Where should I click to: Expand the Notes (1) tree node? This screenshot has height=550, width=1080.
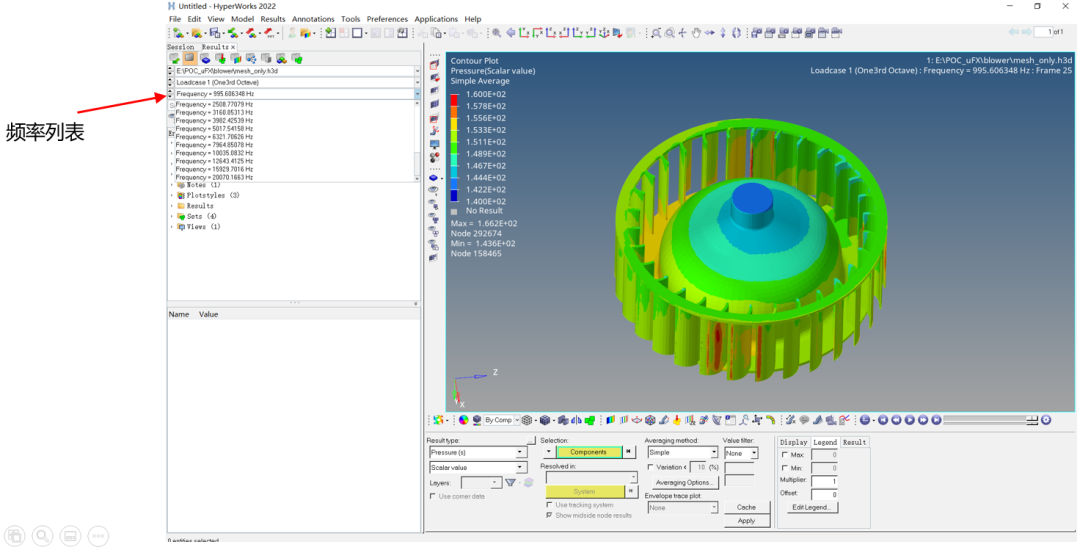click(172, 185)
